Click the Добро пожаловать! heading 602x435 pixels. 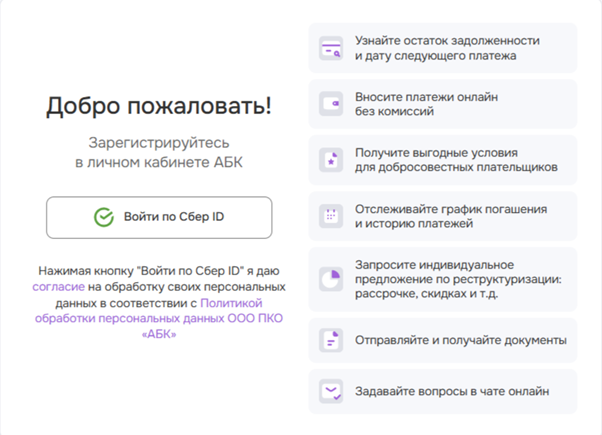[x=159, y=106]
